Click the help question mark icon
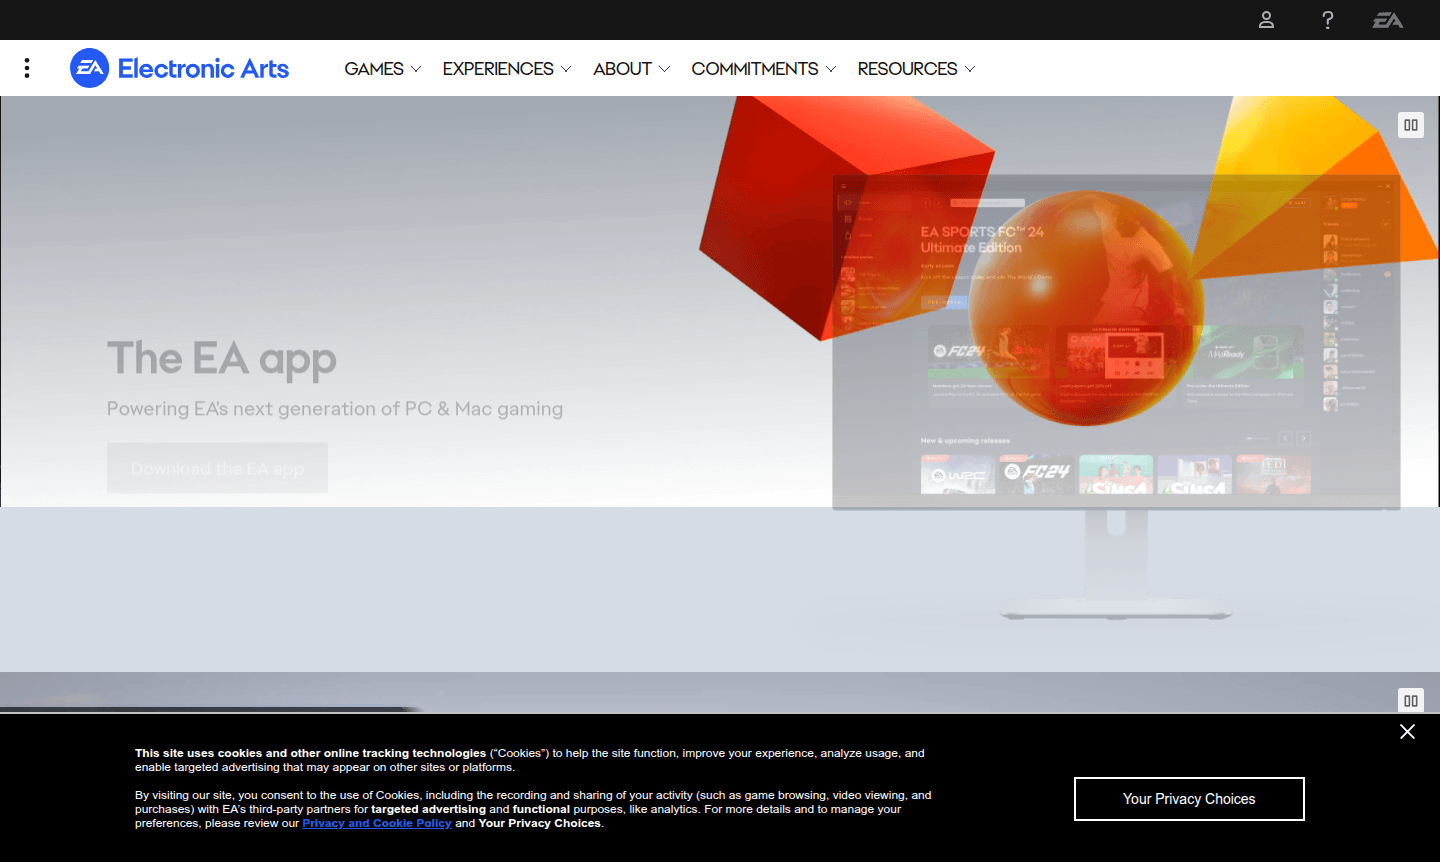The height and width of the screenshot is (862, 1440). click(1327, 20)
